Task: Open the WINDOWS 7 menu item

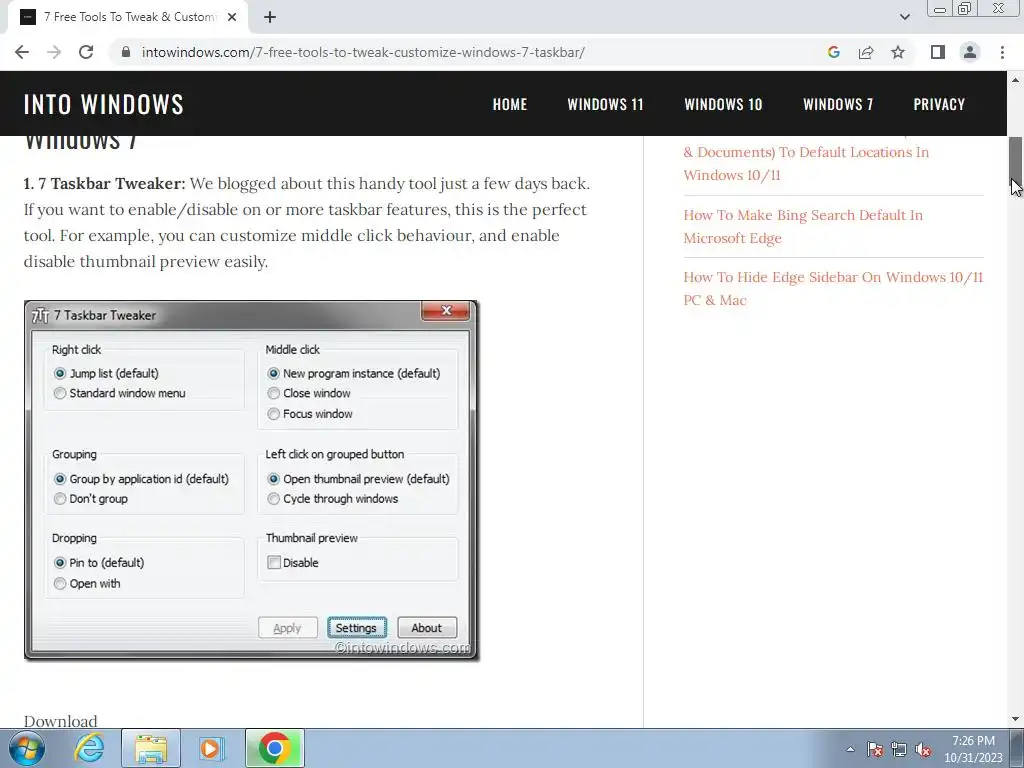Action: point(838,104)
